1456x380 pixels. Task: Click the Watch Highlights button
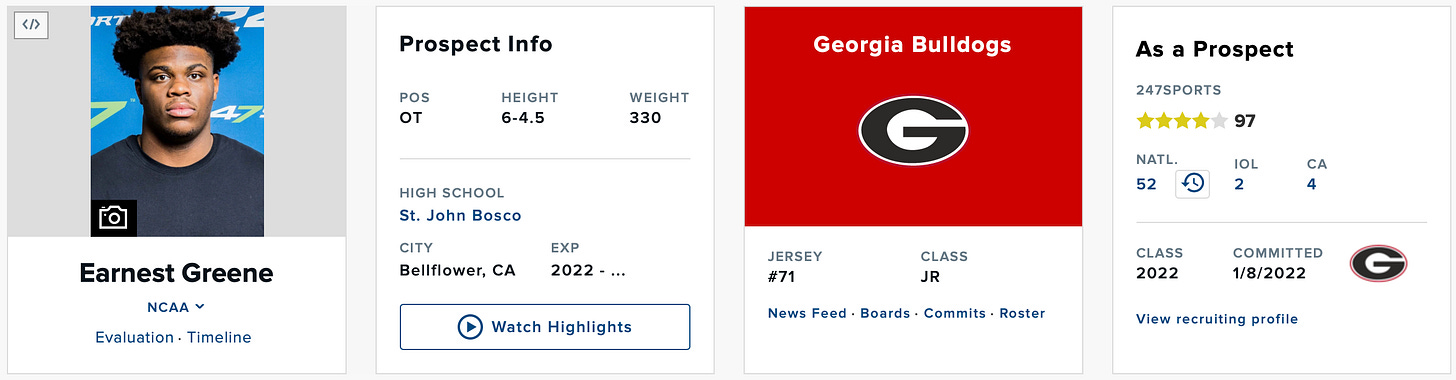point(545,327)
